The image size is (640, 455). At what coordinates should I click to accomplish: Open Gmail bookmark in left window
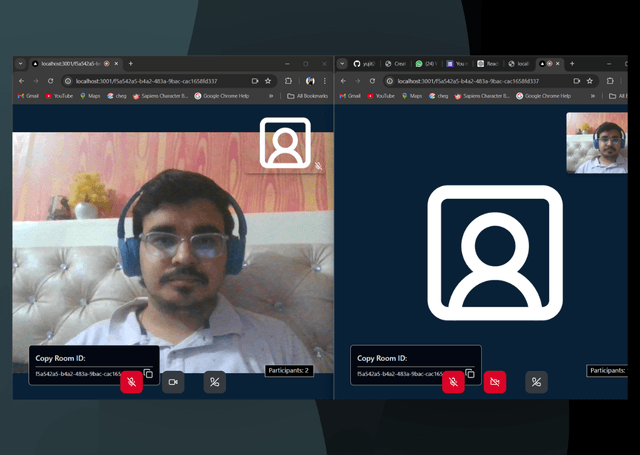click(x=28, y=96)
